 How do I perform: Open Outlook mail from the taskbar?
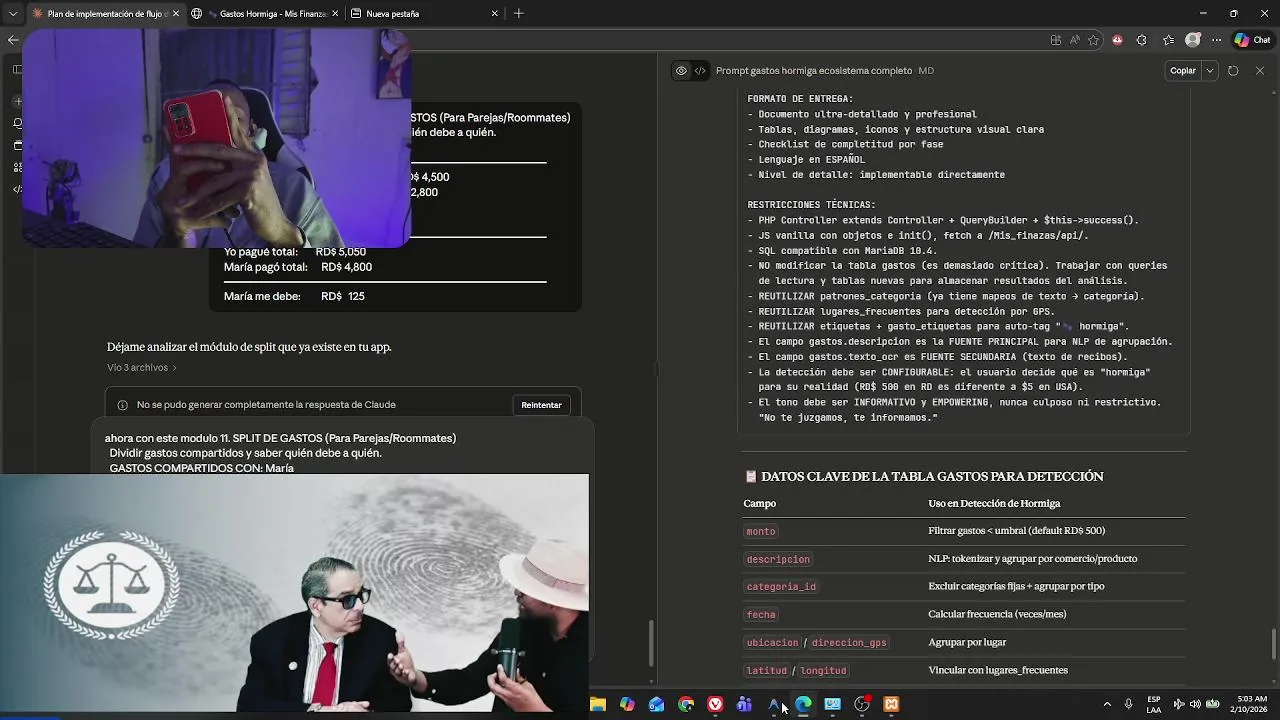pos(656,705)
